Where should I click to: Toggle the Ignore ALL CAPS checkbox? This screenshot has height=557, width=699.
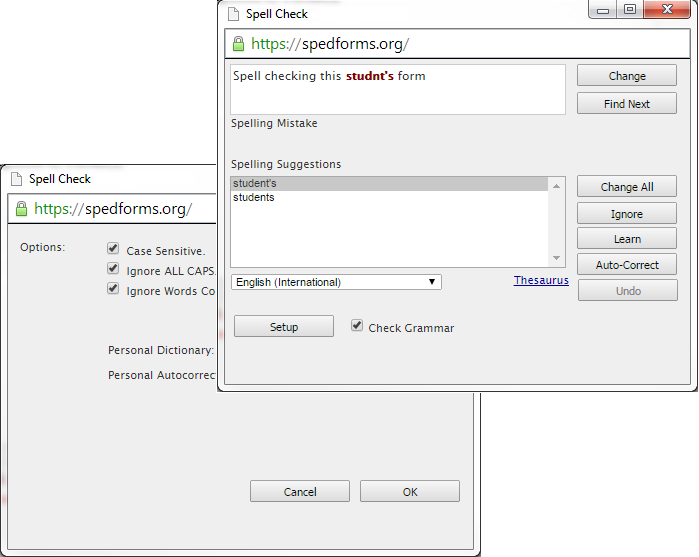[114, 270]
